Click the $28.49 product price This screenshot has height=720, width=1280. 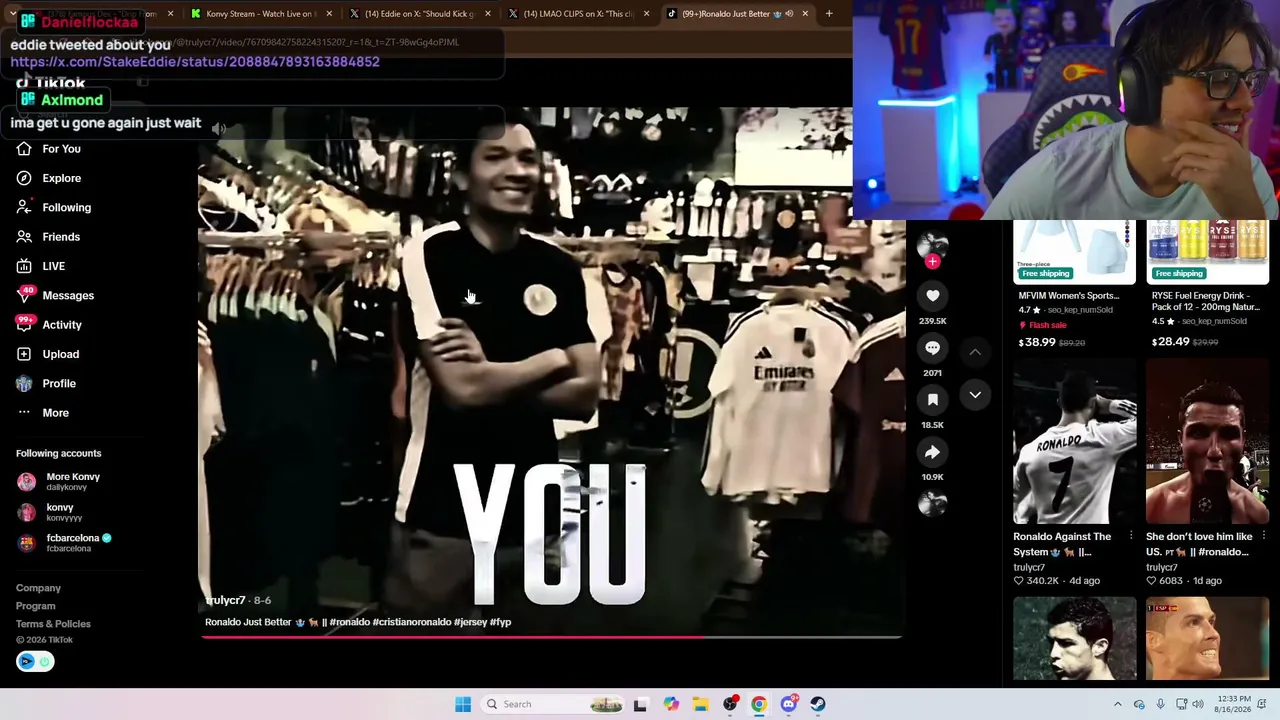(1170, 342)
